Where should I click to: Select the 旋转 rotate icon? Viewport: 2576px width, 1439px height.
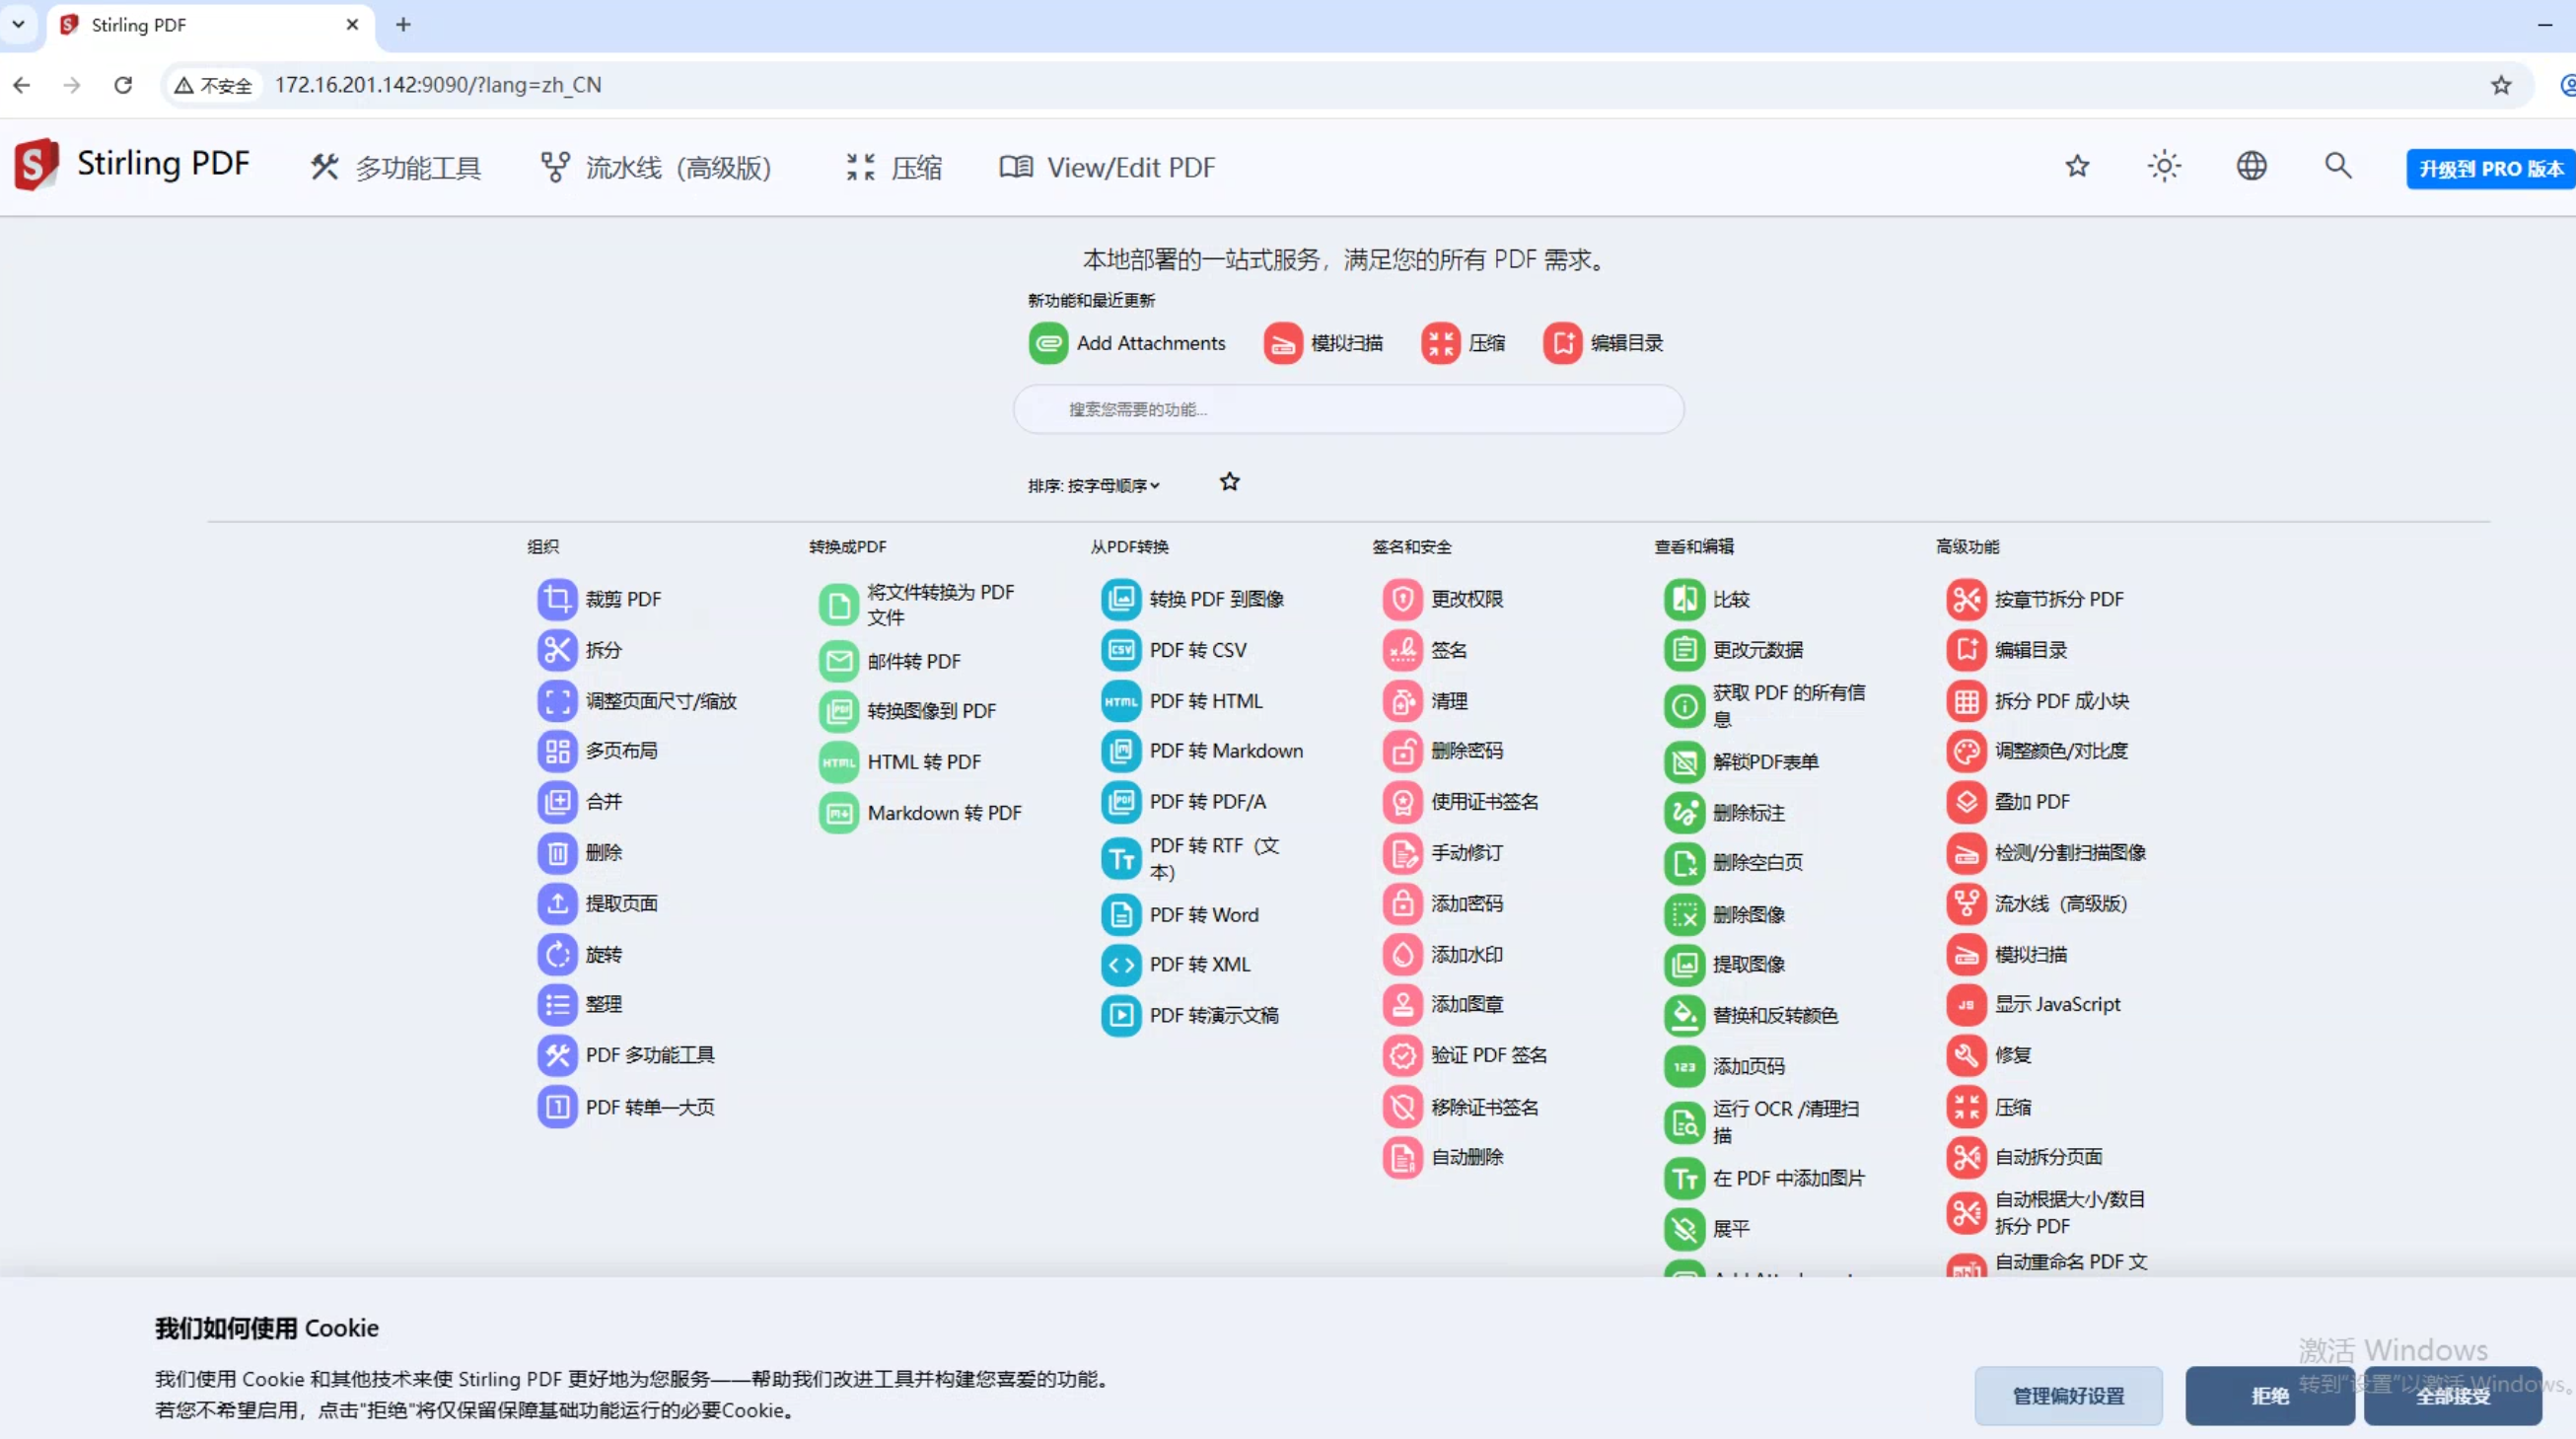pyautogui.click(x=557, y=955)
